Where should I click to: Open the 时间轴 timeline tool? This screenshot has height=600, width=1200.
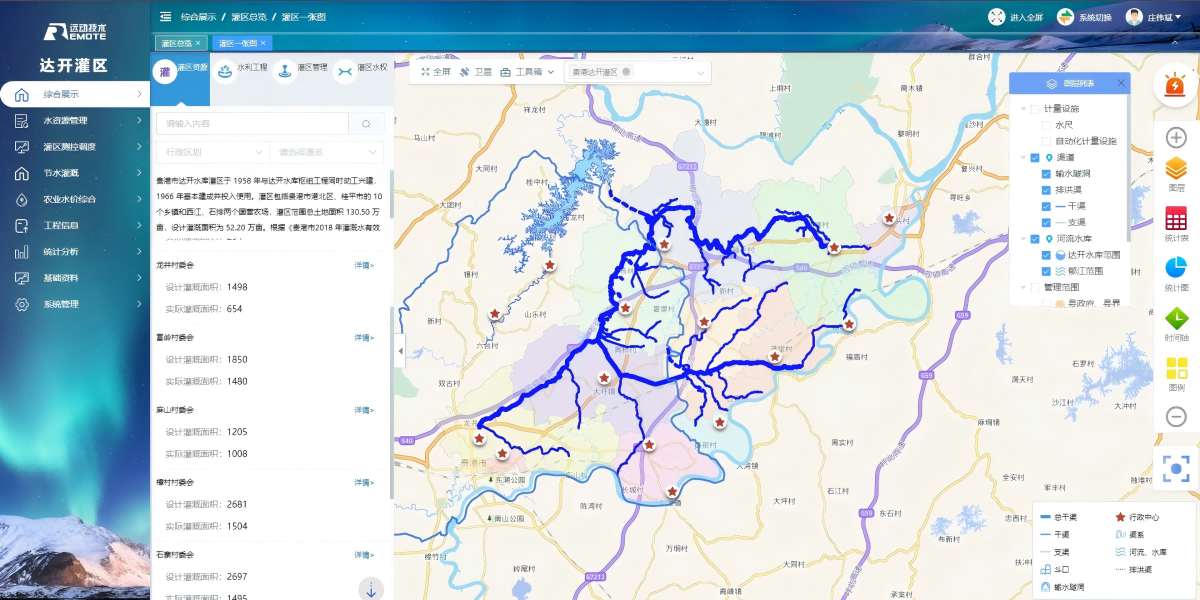click(1176, 323)
